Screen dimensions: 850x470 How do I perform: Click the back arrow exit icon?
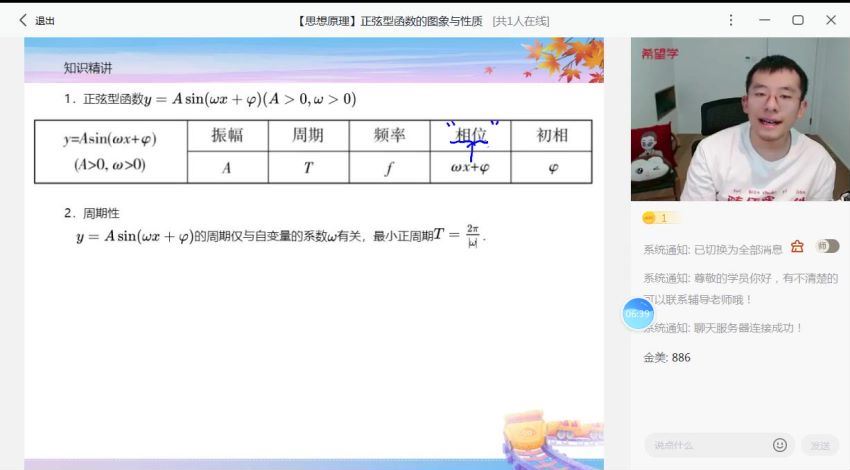pos(23,21)
